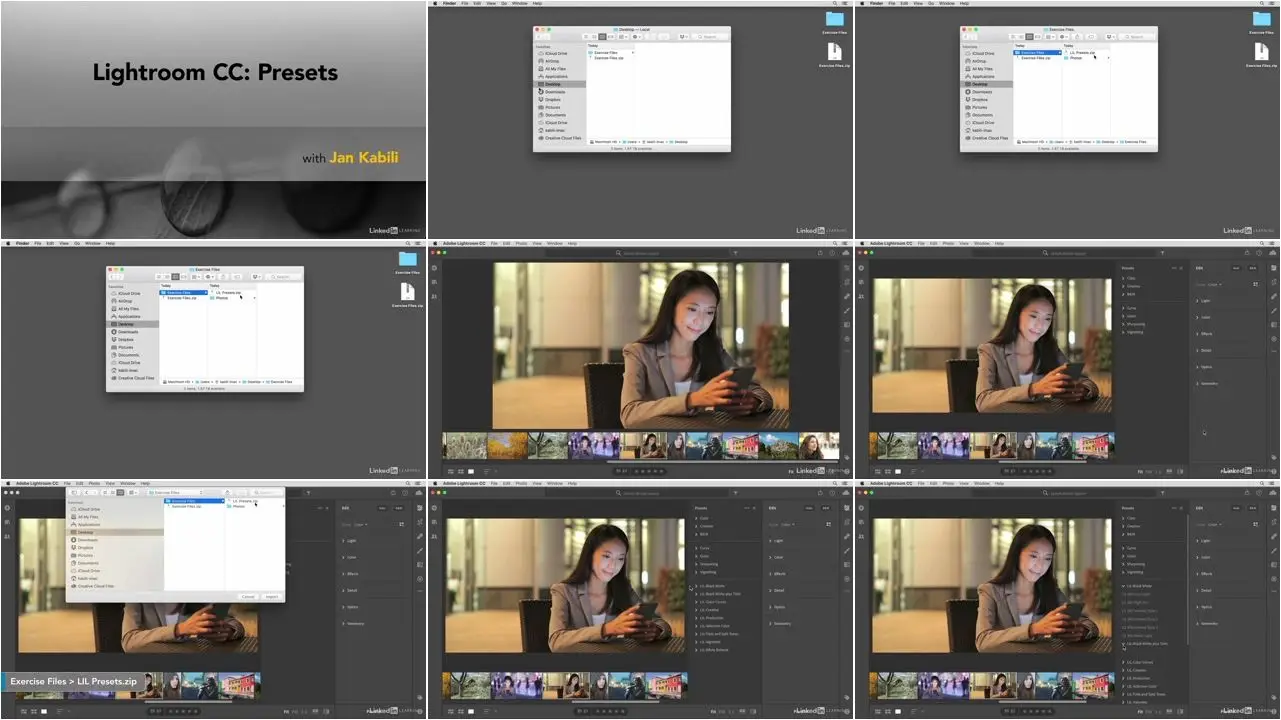Open Spotlight search in the top-middle frame's menu bar
The height and width of the screenshot is (720, 1281).
(834, 3)
